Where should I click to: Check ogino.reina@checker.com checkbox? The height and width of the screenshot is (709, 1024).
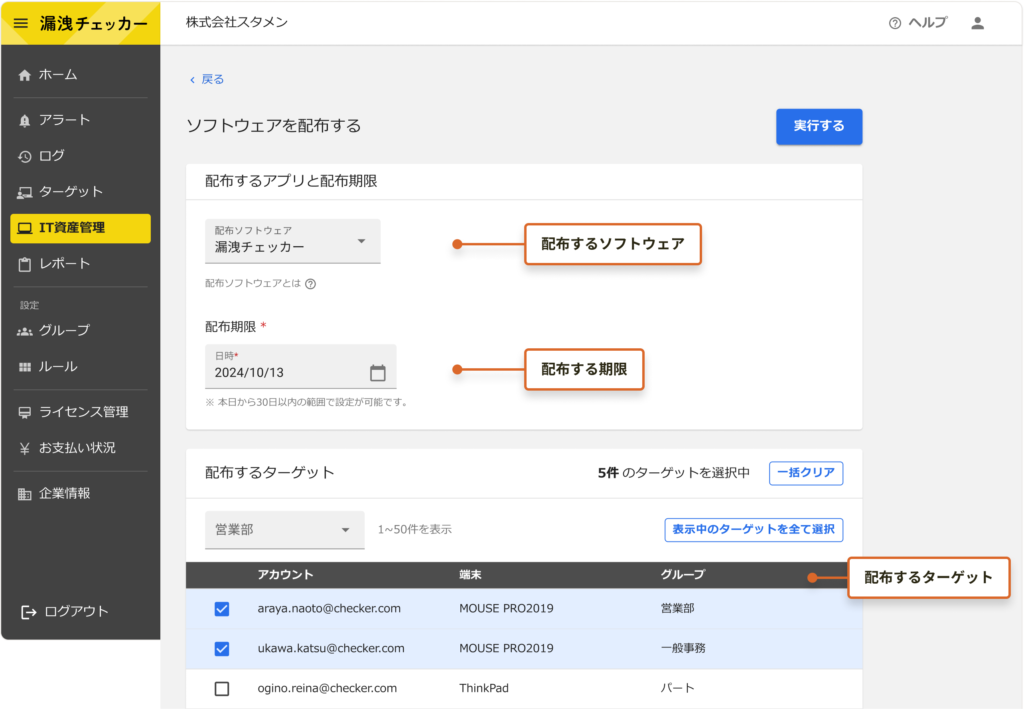pos(222,689)
